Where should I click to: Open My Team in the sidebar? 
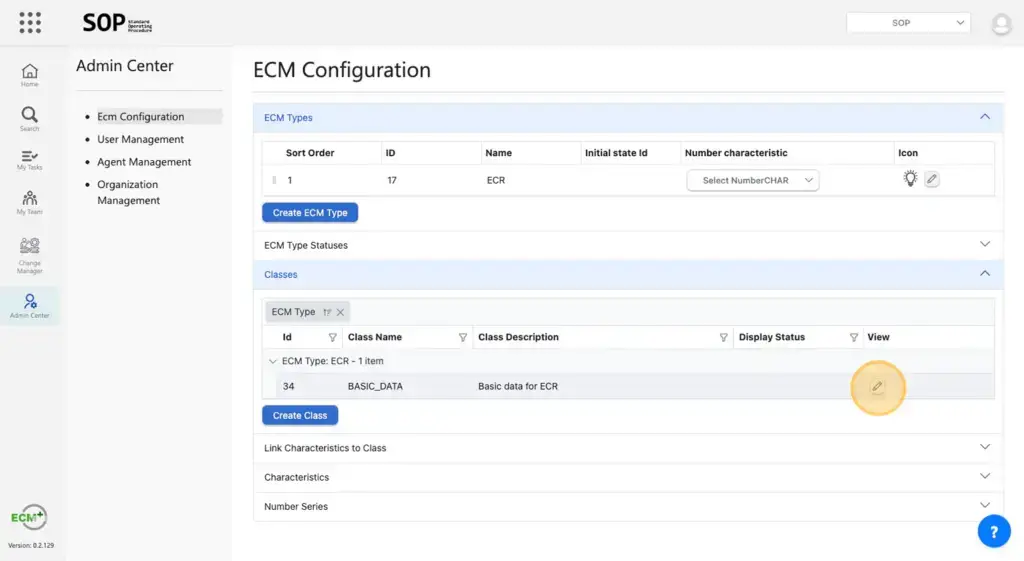point(30,203)
